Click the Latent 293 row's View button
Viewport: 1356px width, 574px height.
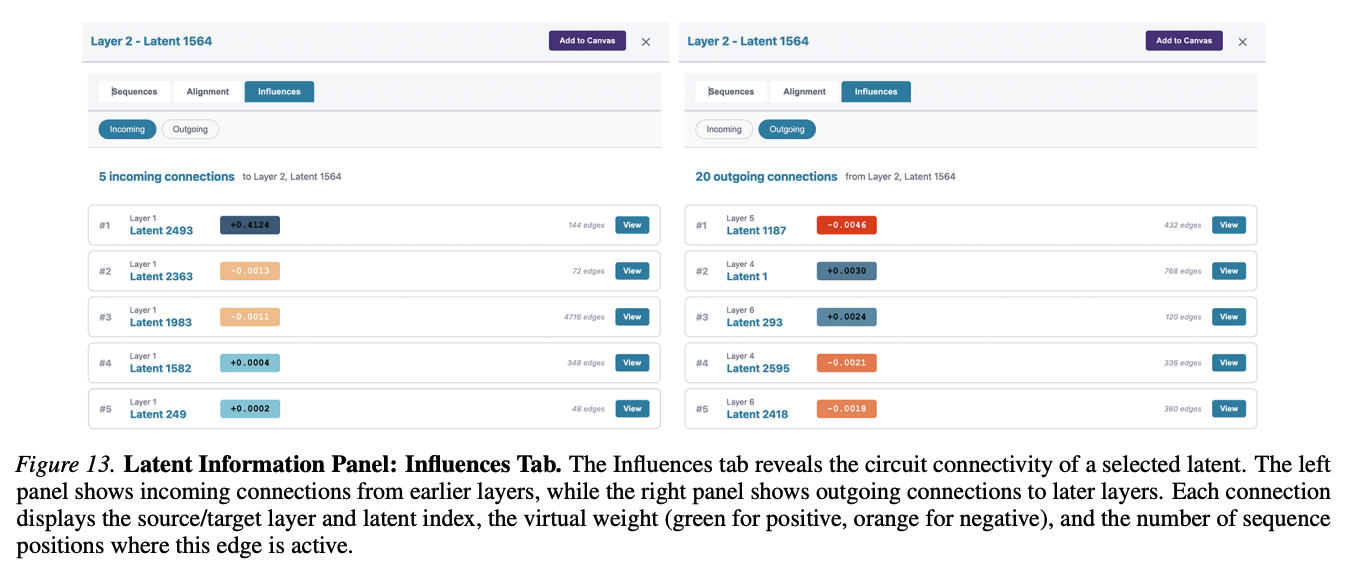[1228, 317]
